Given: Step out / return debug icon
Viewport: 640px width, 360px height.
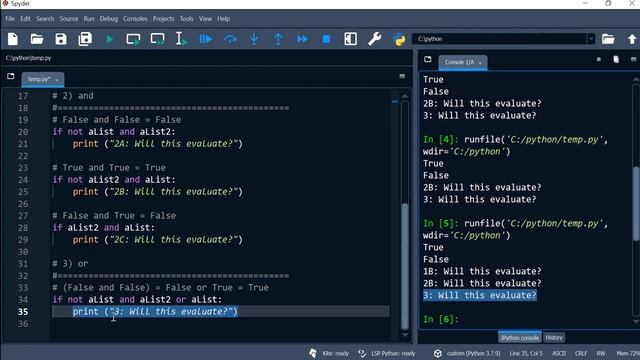Looking at the screenshot, I should pos(278,39).
